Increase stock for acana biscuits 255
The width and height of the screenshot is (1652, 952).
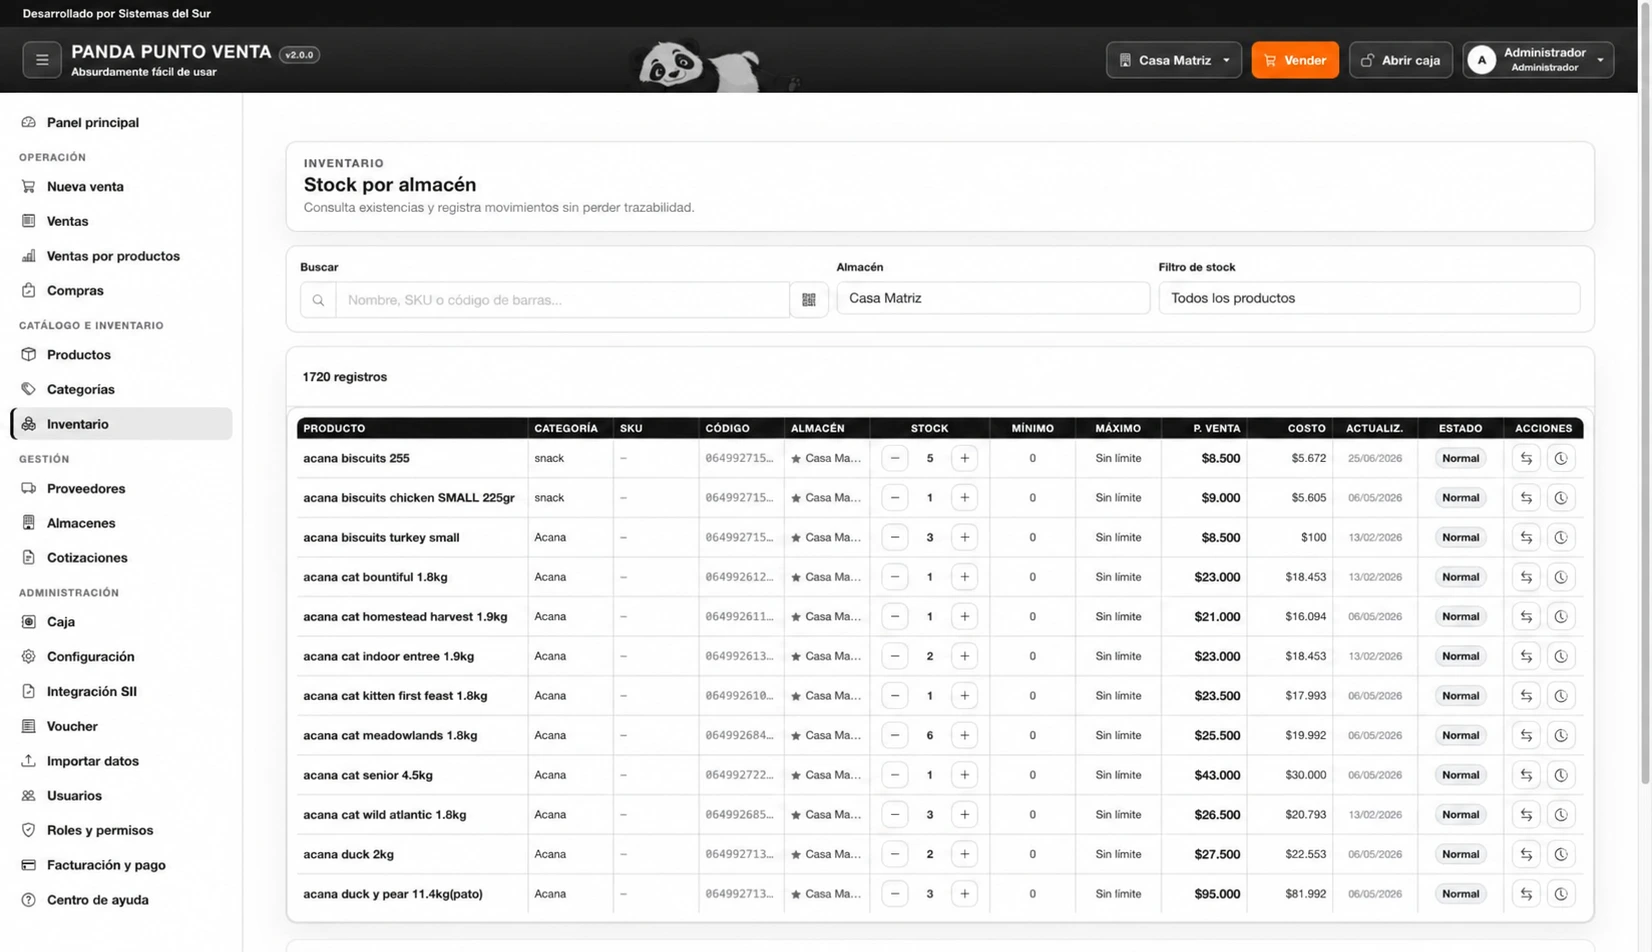(964, 458)
